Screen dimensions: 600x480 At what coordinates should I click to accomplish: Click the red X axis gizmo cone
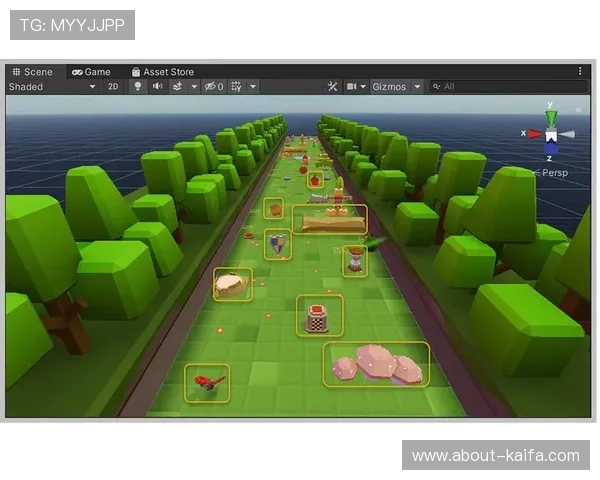(x=533, y=133)
